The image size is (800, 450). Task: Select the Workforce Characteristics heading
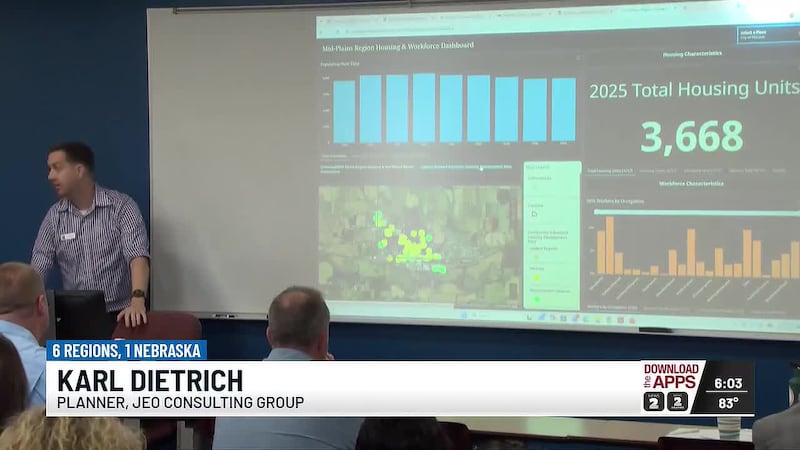click(x=691, y=184)
